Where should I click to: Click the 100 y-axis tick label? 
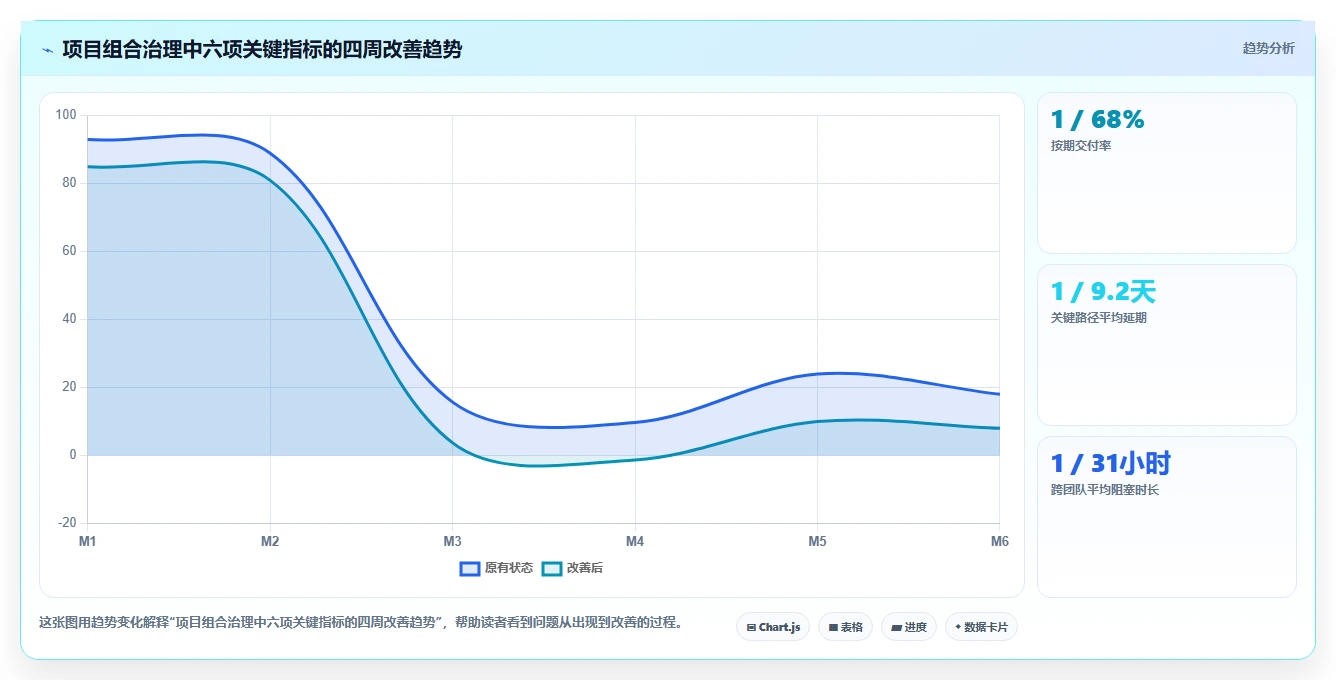pyautogui.click(x=66, y=115)
